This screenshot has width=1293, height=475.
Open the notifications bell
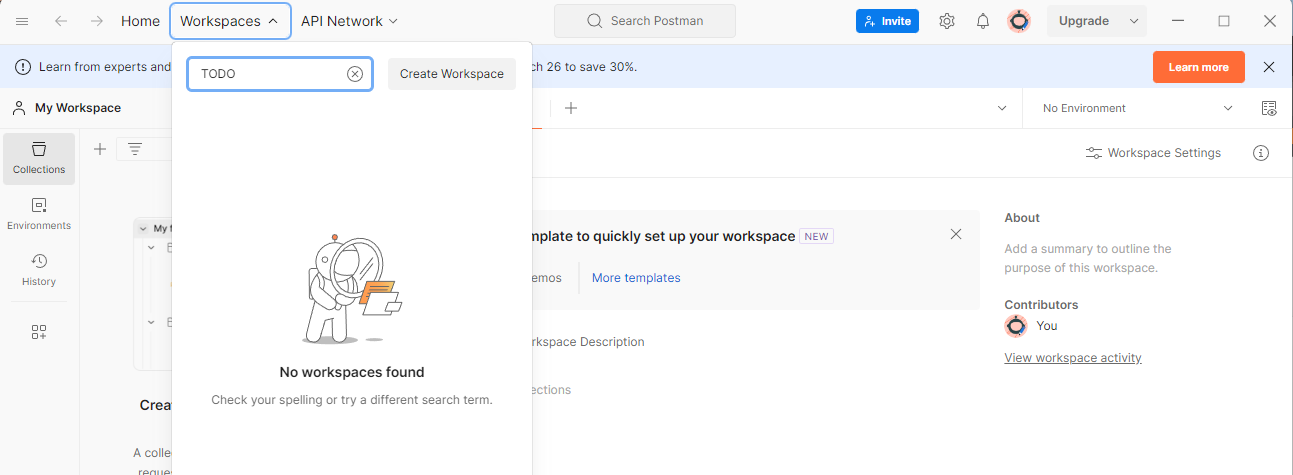(x=983, y=21)
